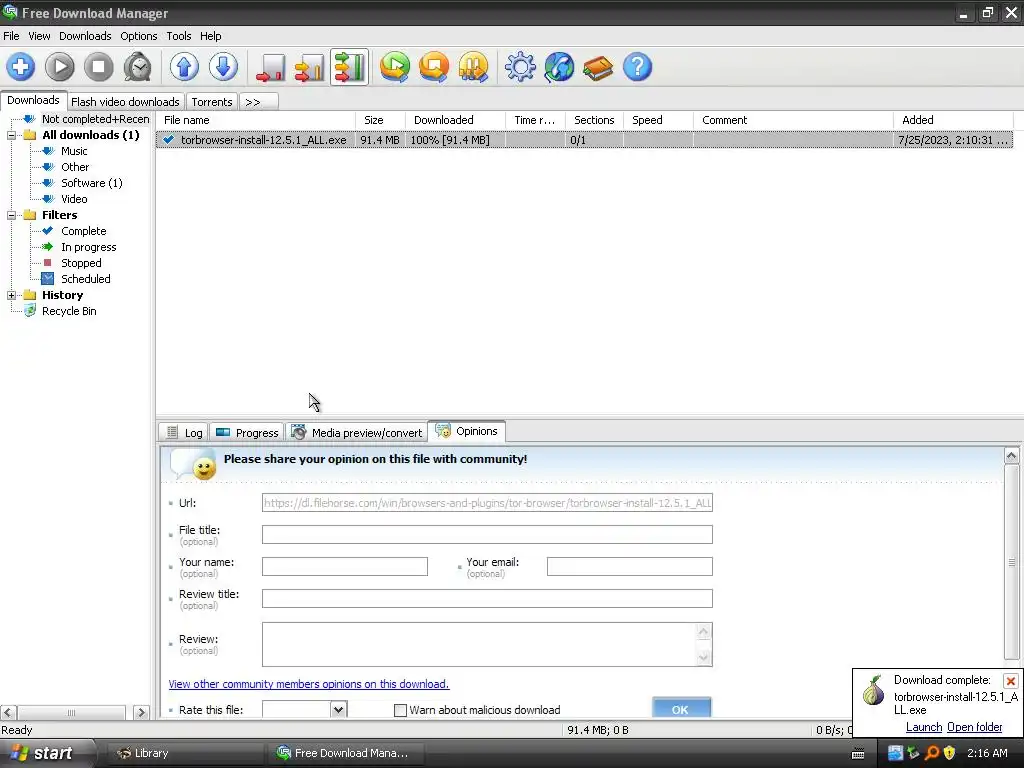
Task: Switch to the Progress tab
Action: tap(248, 432)
